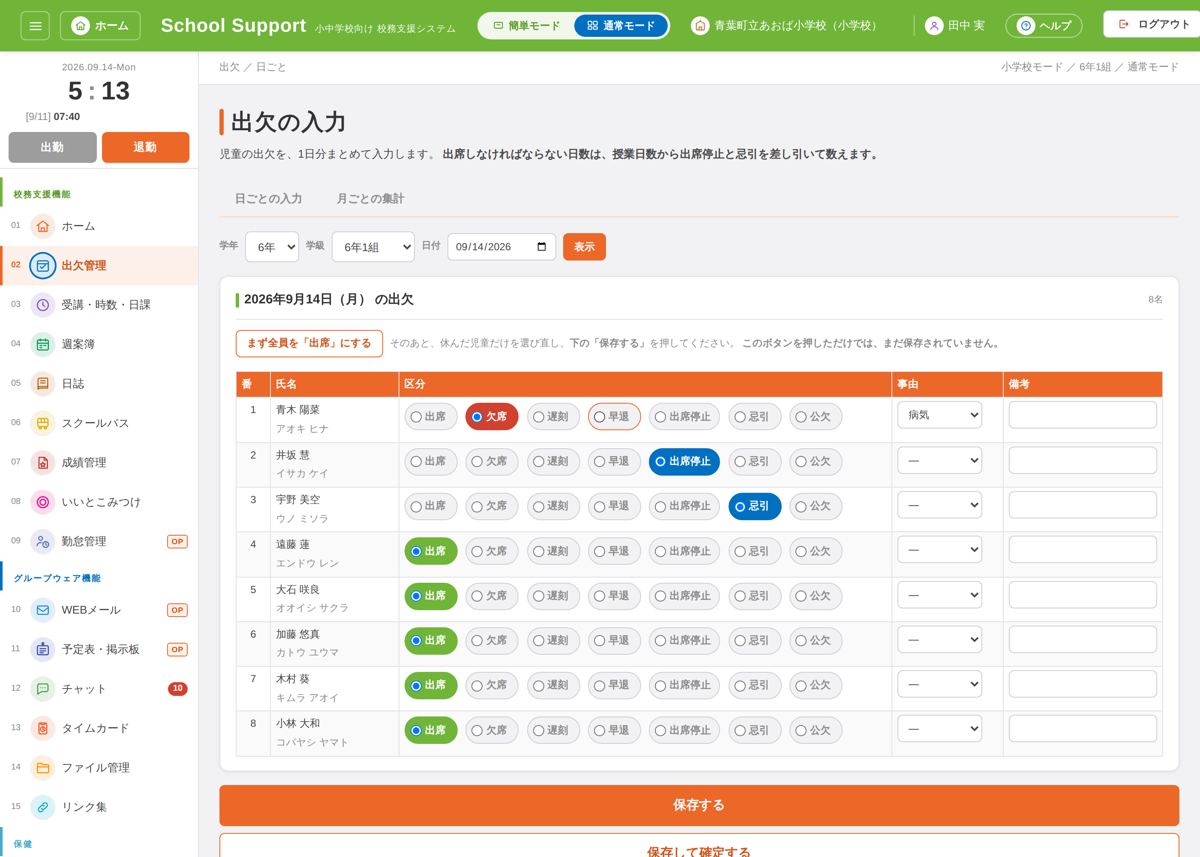
Task: Click the 備考 field for 青木 陽菜
Action: [x=1083, y=415]
